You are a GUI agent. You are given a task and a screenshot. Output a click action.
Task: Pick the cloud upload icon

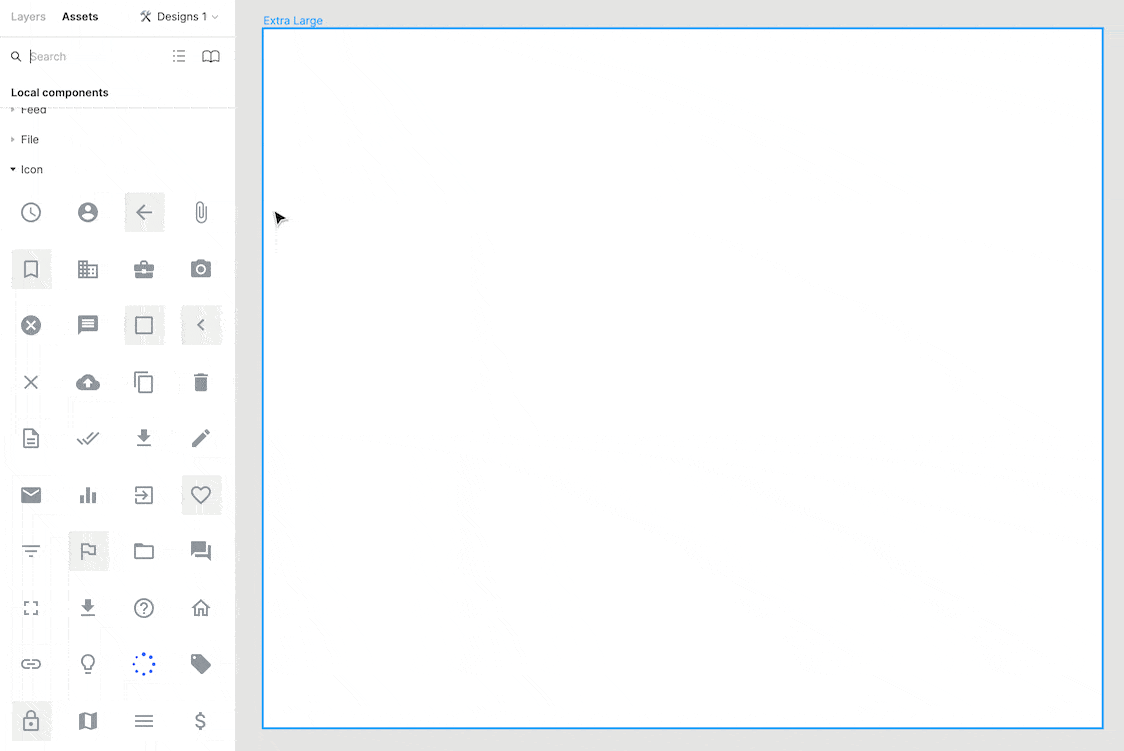pos(87,382)
